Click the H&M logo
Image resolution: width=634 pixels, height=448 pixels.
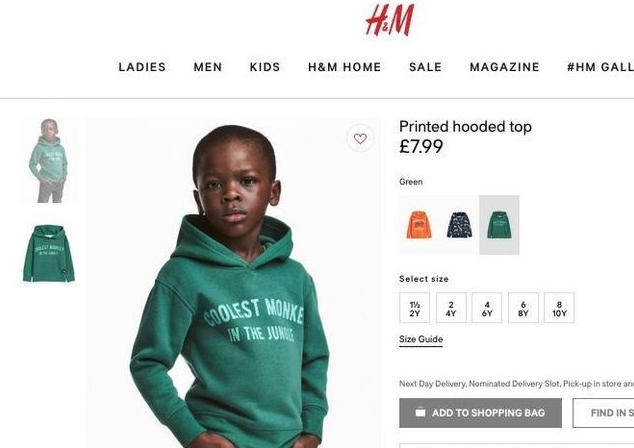pos(390,20)
